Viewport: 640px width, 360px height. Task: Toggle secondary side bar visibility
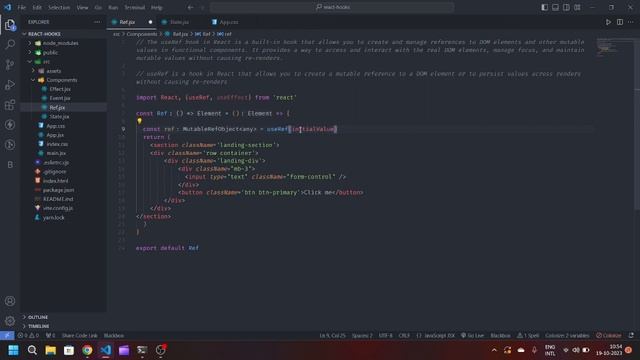(x=567, y=7)
